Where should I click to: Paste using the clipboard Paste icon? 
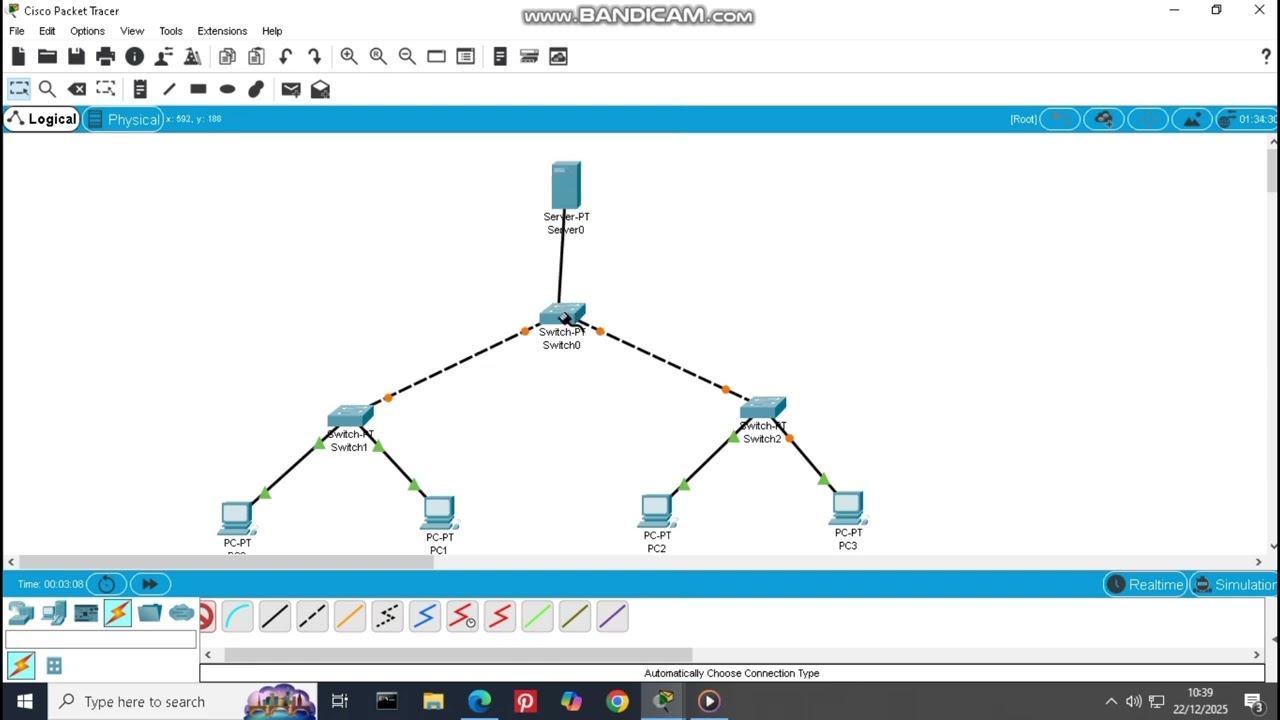coord(256,57)
